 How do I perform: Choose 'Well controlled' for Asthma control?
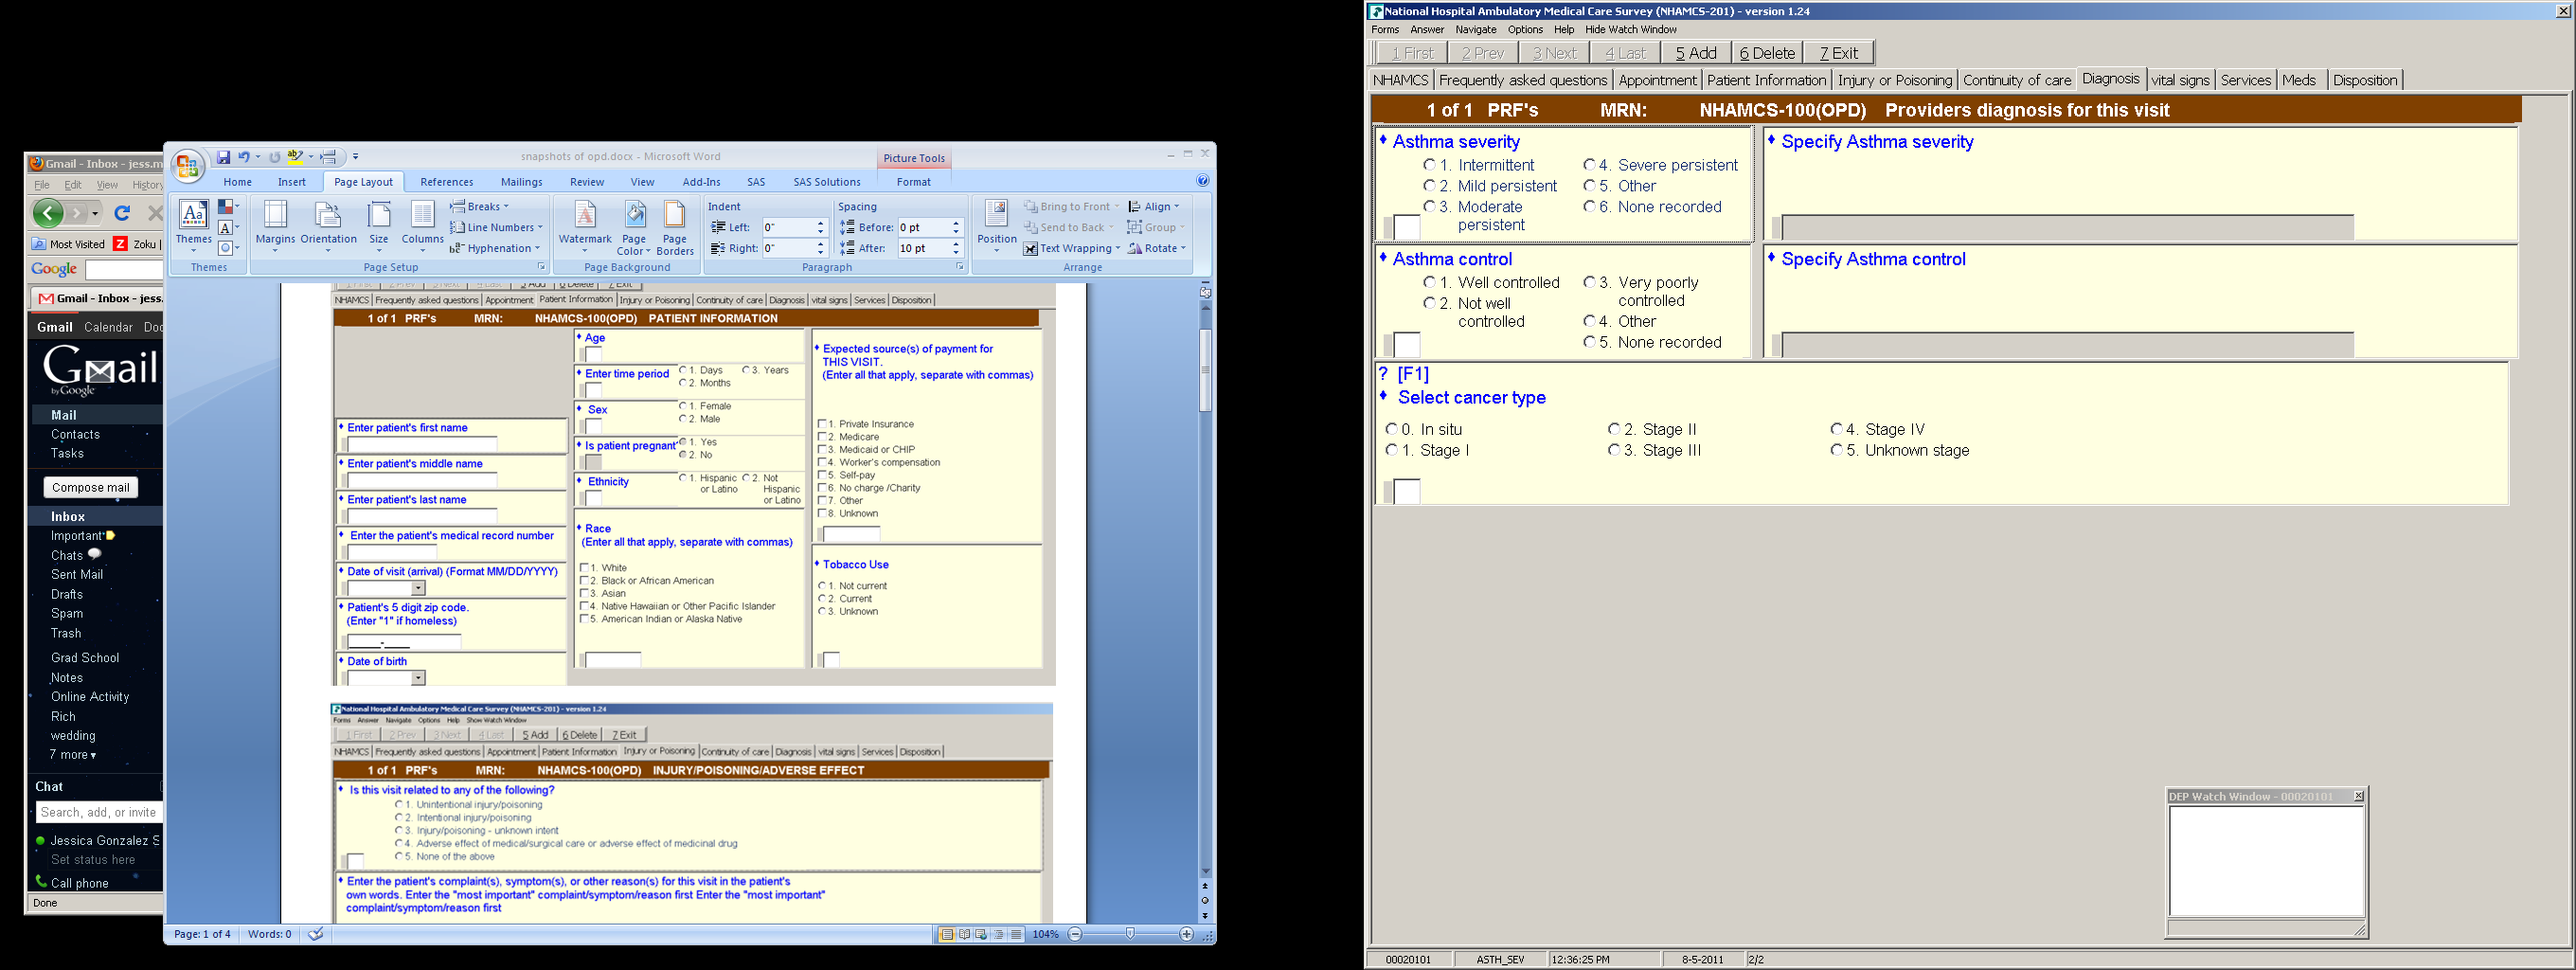click(x=1430, y=283)
